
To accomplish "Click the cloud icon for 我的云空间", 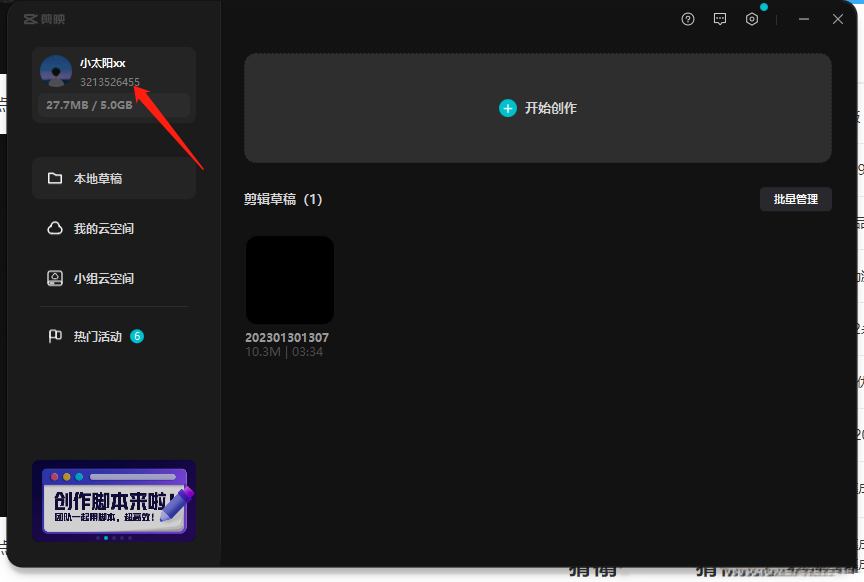I will coord(55,228).
